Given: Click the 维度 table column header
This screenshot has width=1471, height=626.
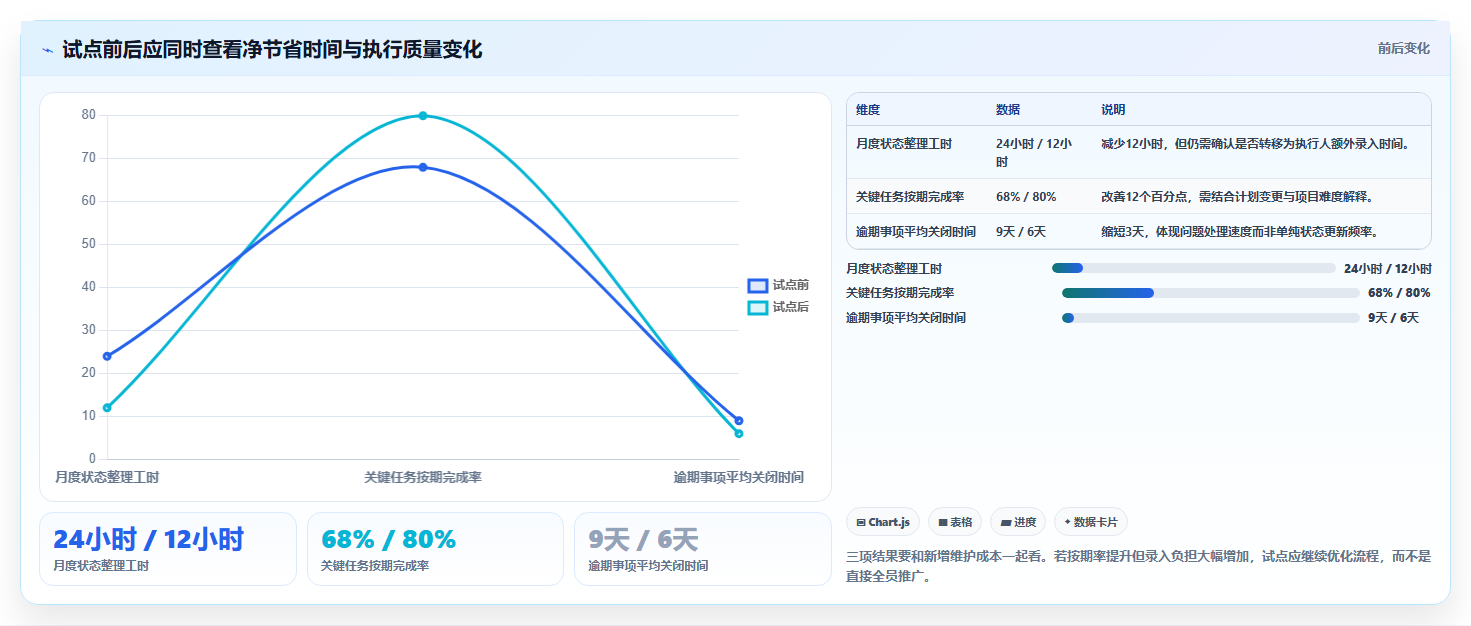Looking at the screenshot, I should point(868,110).
